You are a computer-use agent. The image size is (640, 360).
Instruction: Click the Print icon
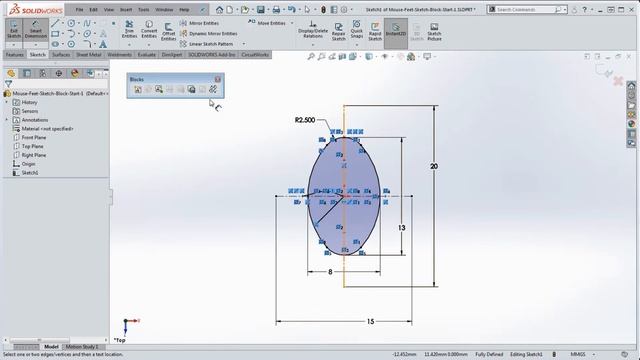click(276, 9)
